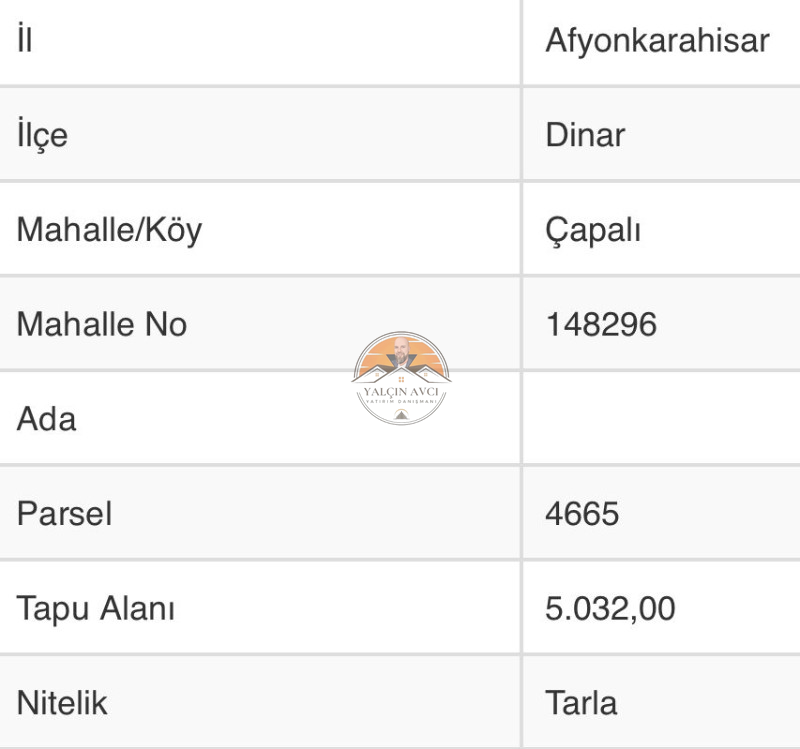Click the Mahalle No value 148296
This screenshot has height=749, width=800.
(x=601, y=324)
